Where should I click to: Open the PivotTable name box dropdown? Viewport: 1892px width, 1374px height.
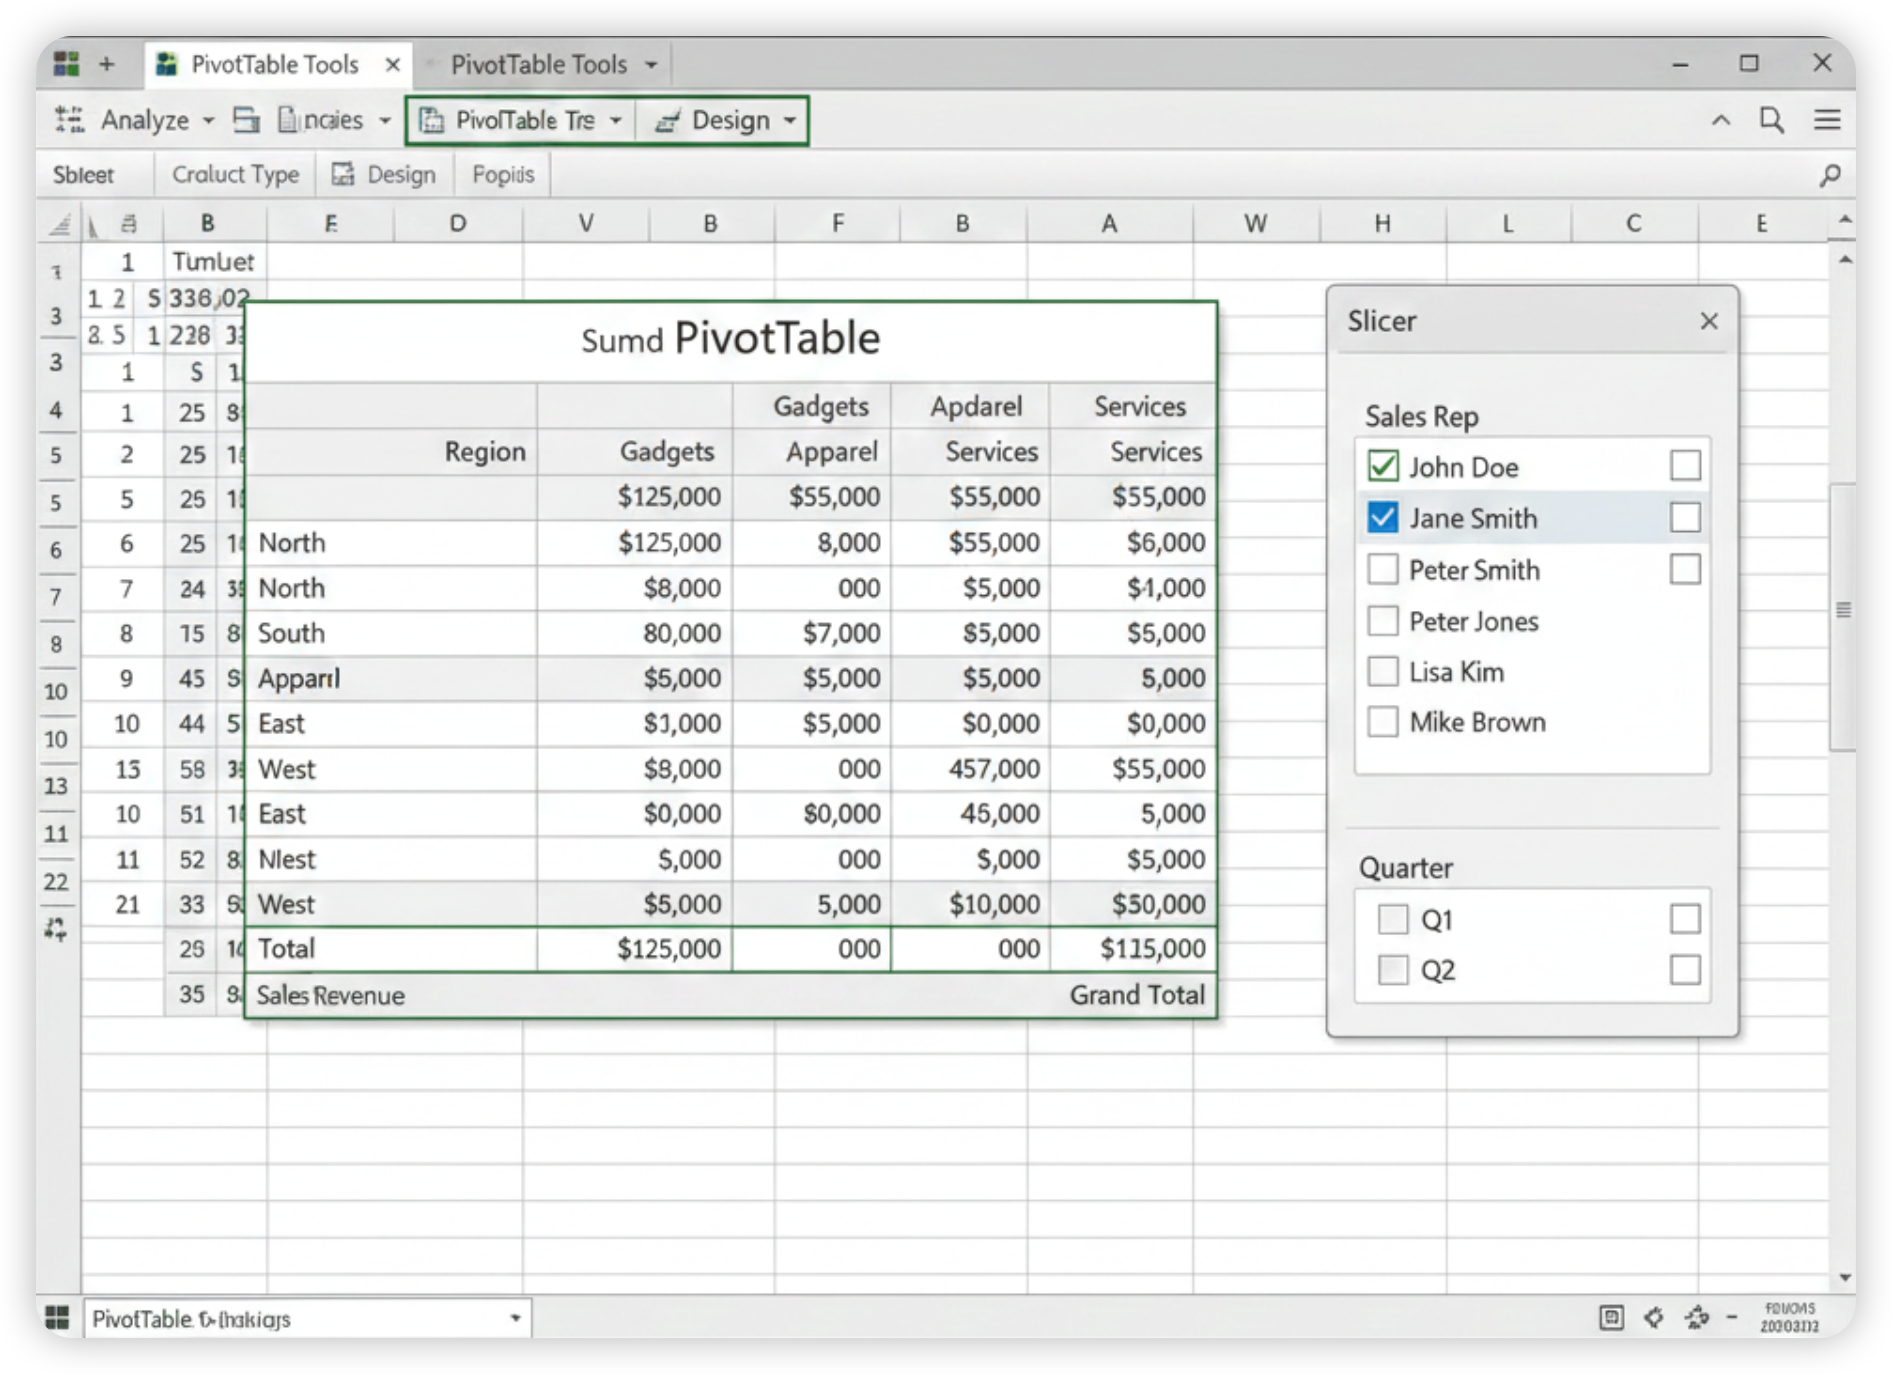515,1318
